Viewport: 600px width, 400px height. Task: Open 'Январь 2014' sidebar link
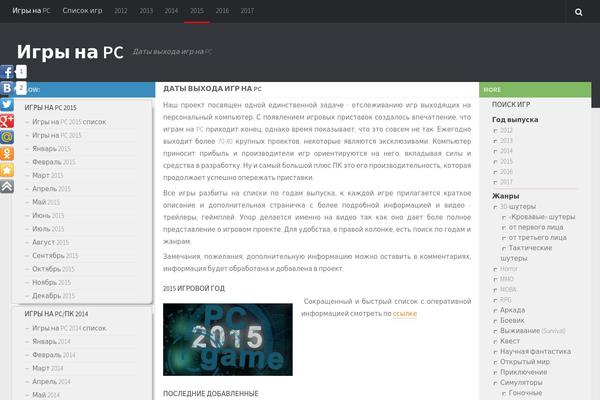coord(51,341)
